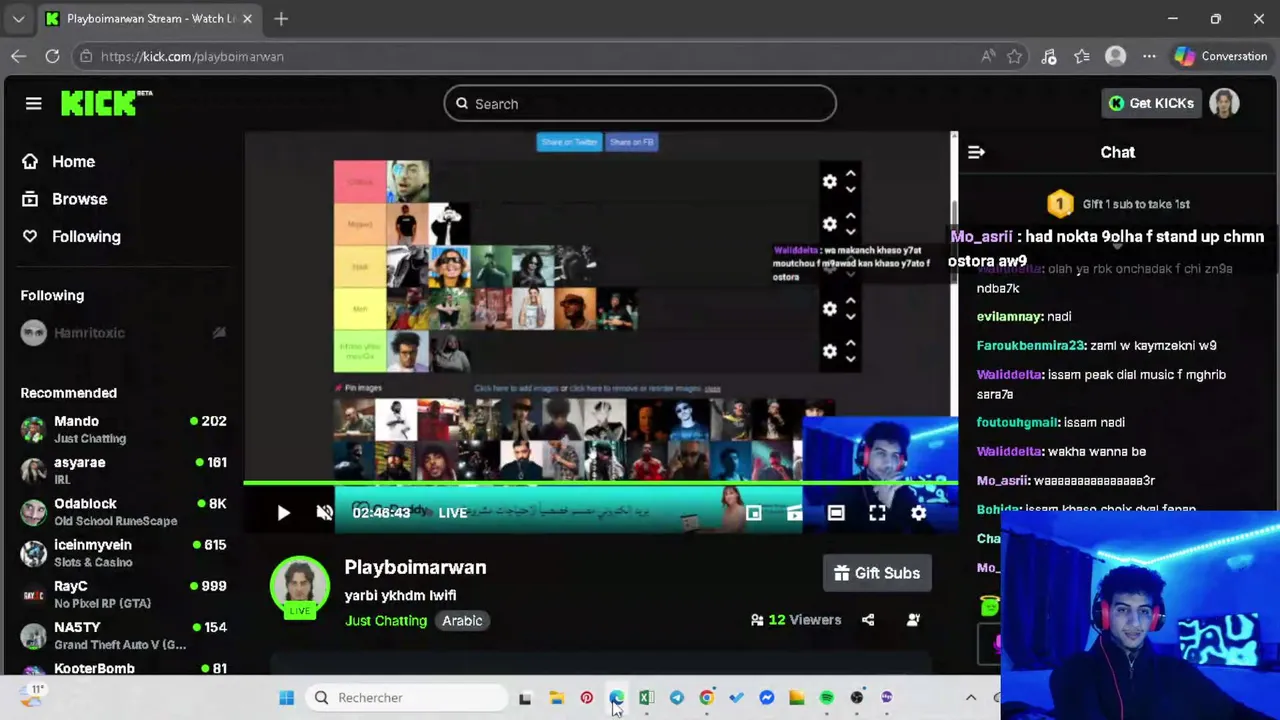This screenshot has width=1280, height=720.
Task: Open File Explorer from the taskbar
Action: tap(557, 698)
